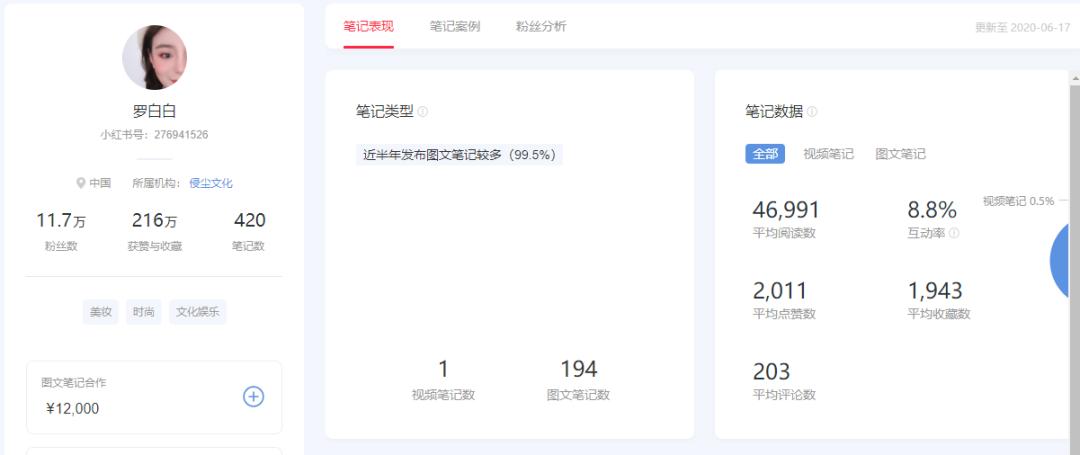Click the 图文笔记数 label
This screenshot has width=1080, height=455.
click(579, 395)
